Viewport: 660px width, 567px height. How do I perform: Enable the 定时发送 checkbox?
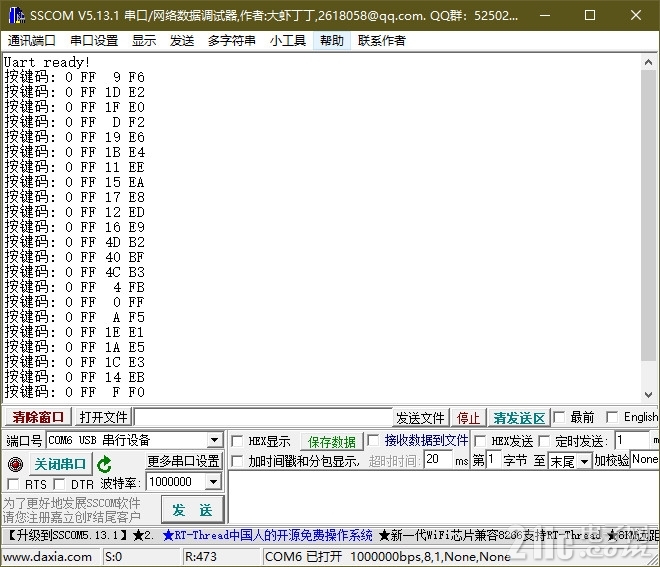point(544,441)
